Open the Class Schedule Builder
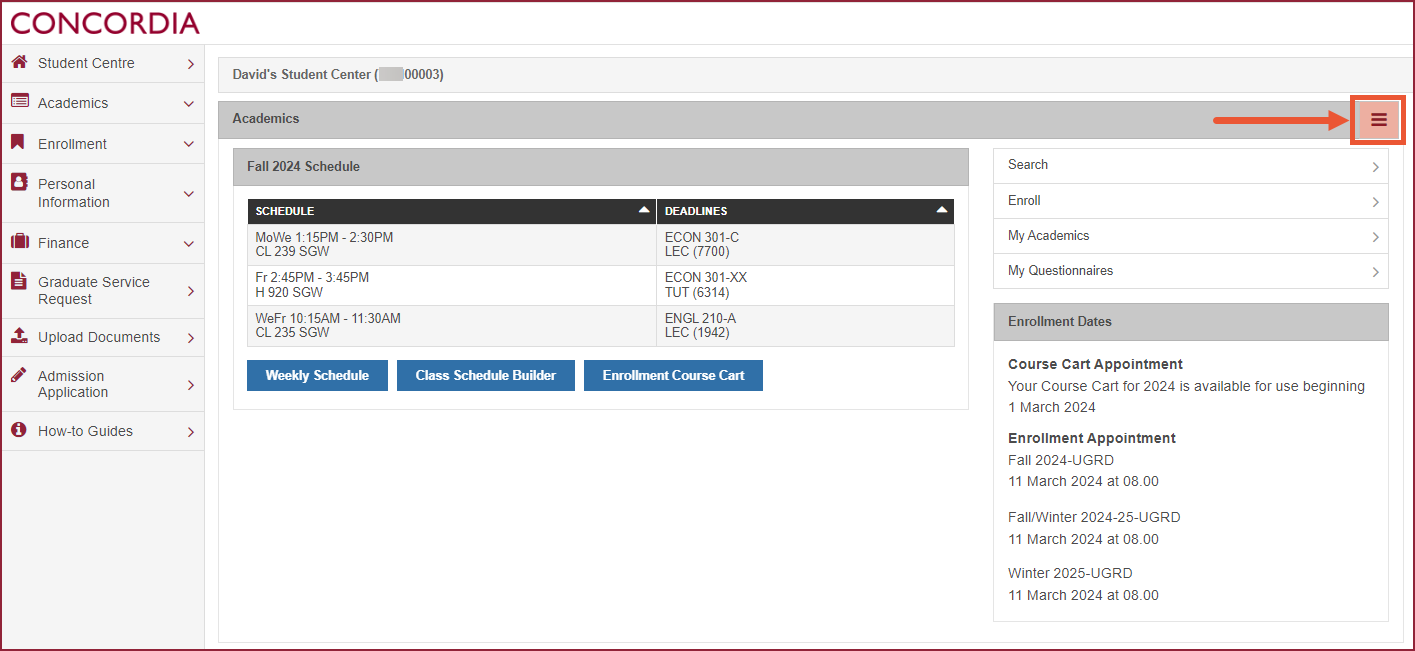Screen dimensions: 1415x651 pyautogui.click(x=486, y=375)
